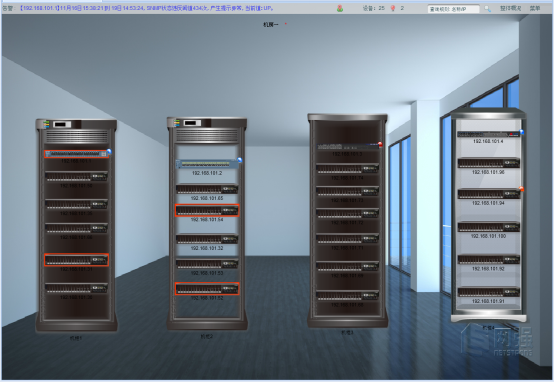This screenshot has width=554, height=382.
Task: Click the red-green status icon in top bar
Action: (x=340, y=8)
